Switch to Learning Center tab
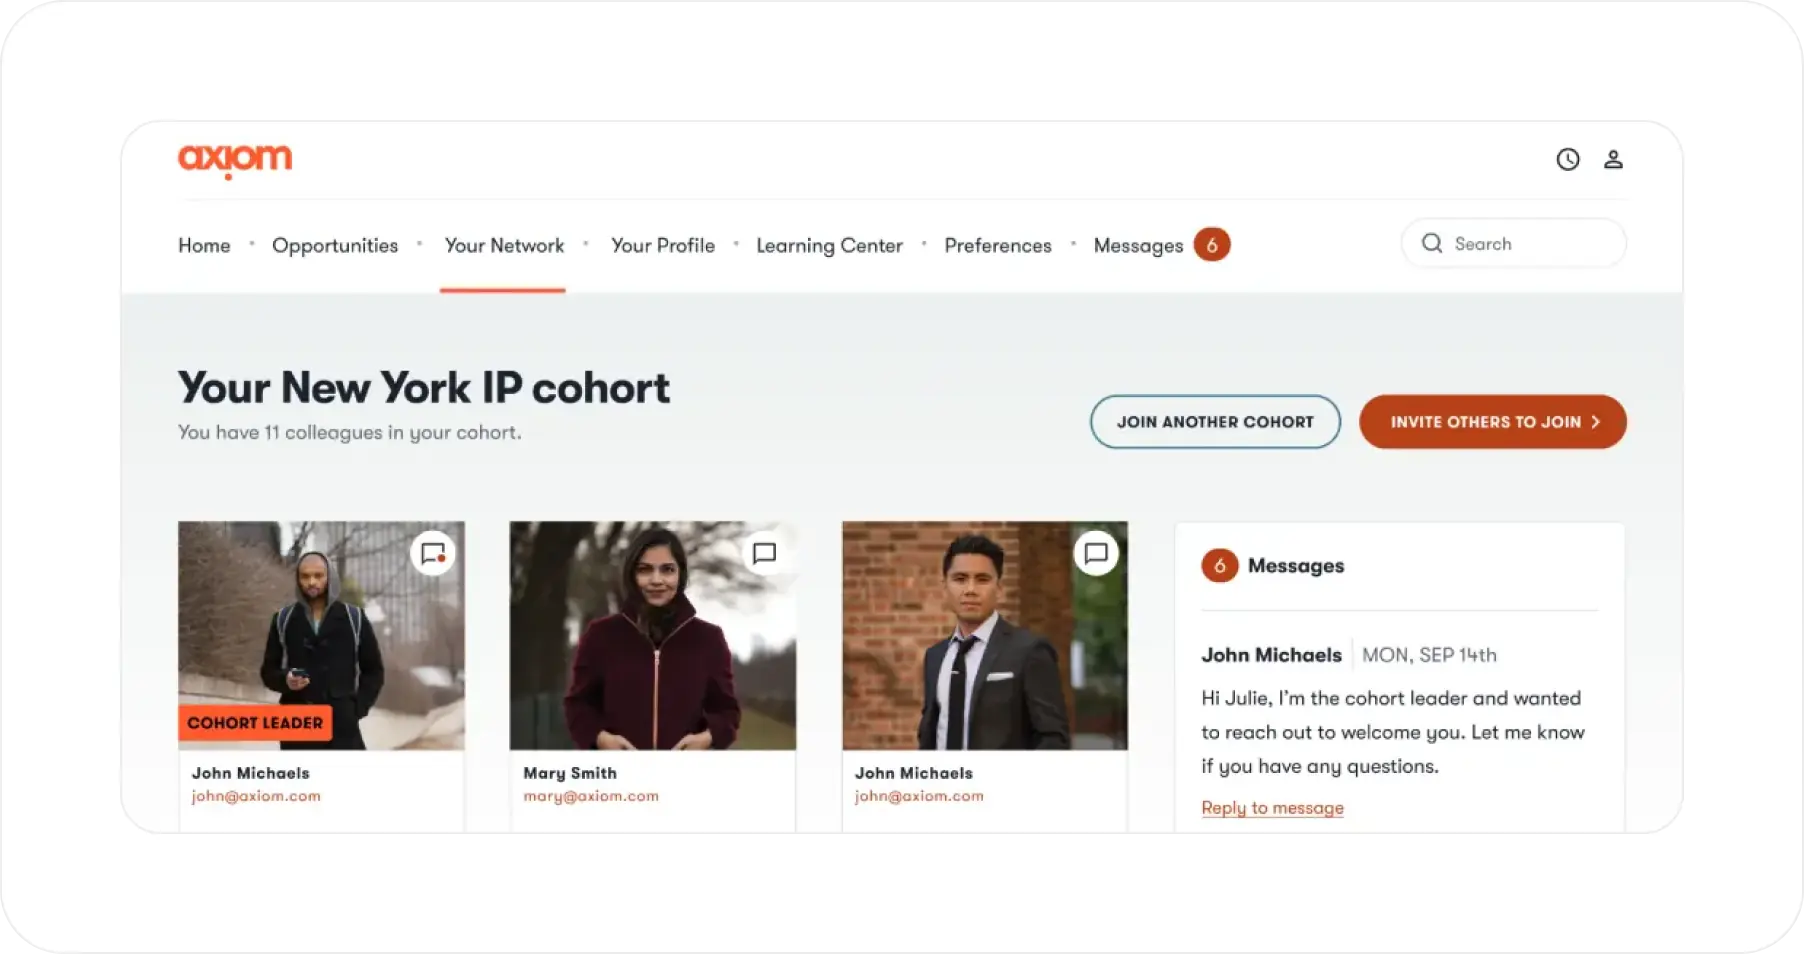Viewport: 1804px width, 954px height. (x=829, y=245)
